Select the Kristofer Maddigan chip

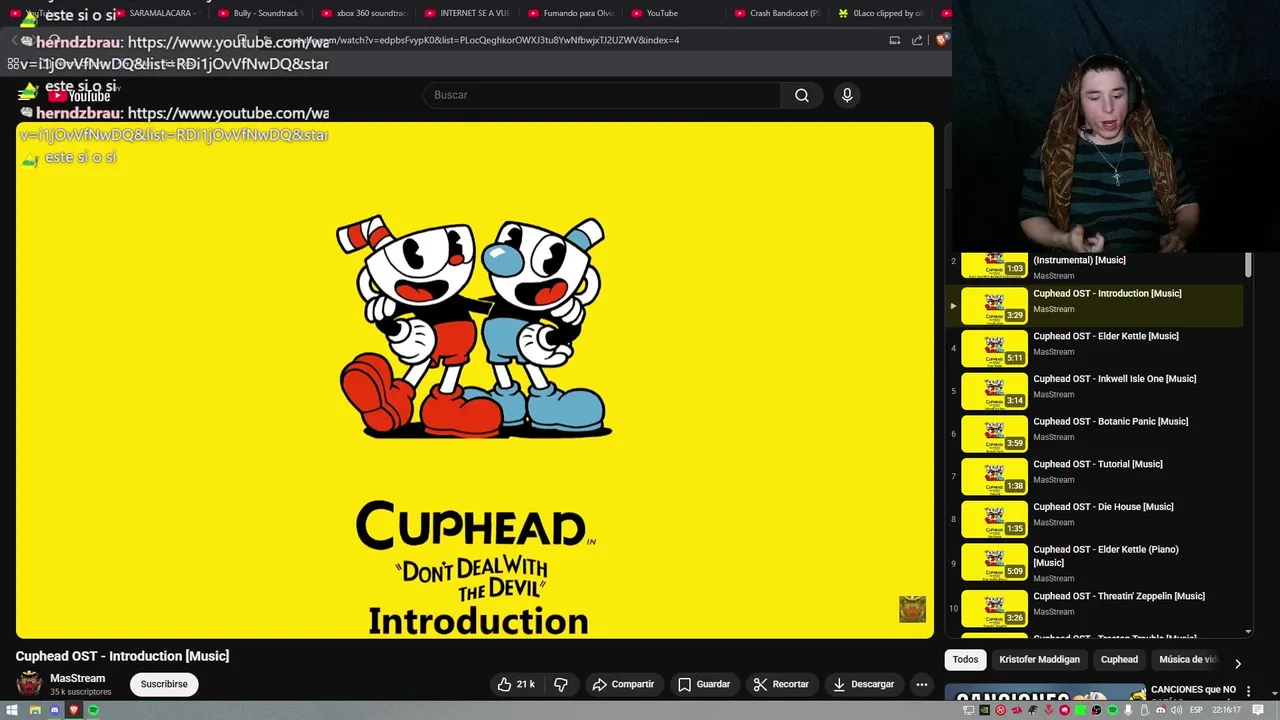tap(1039, 659)
